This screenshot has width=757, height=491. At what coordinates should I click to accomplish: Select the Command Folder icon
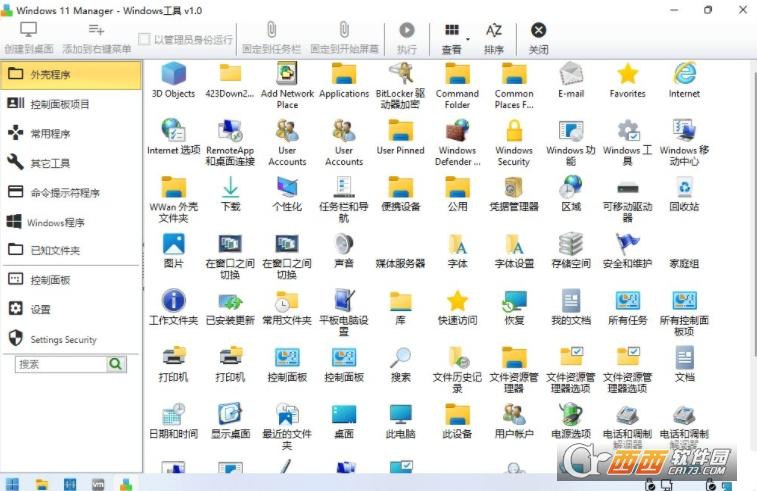click(x=457, y=85)
